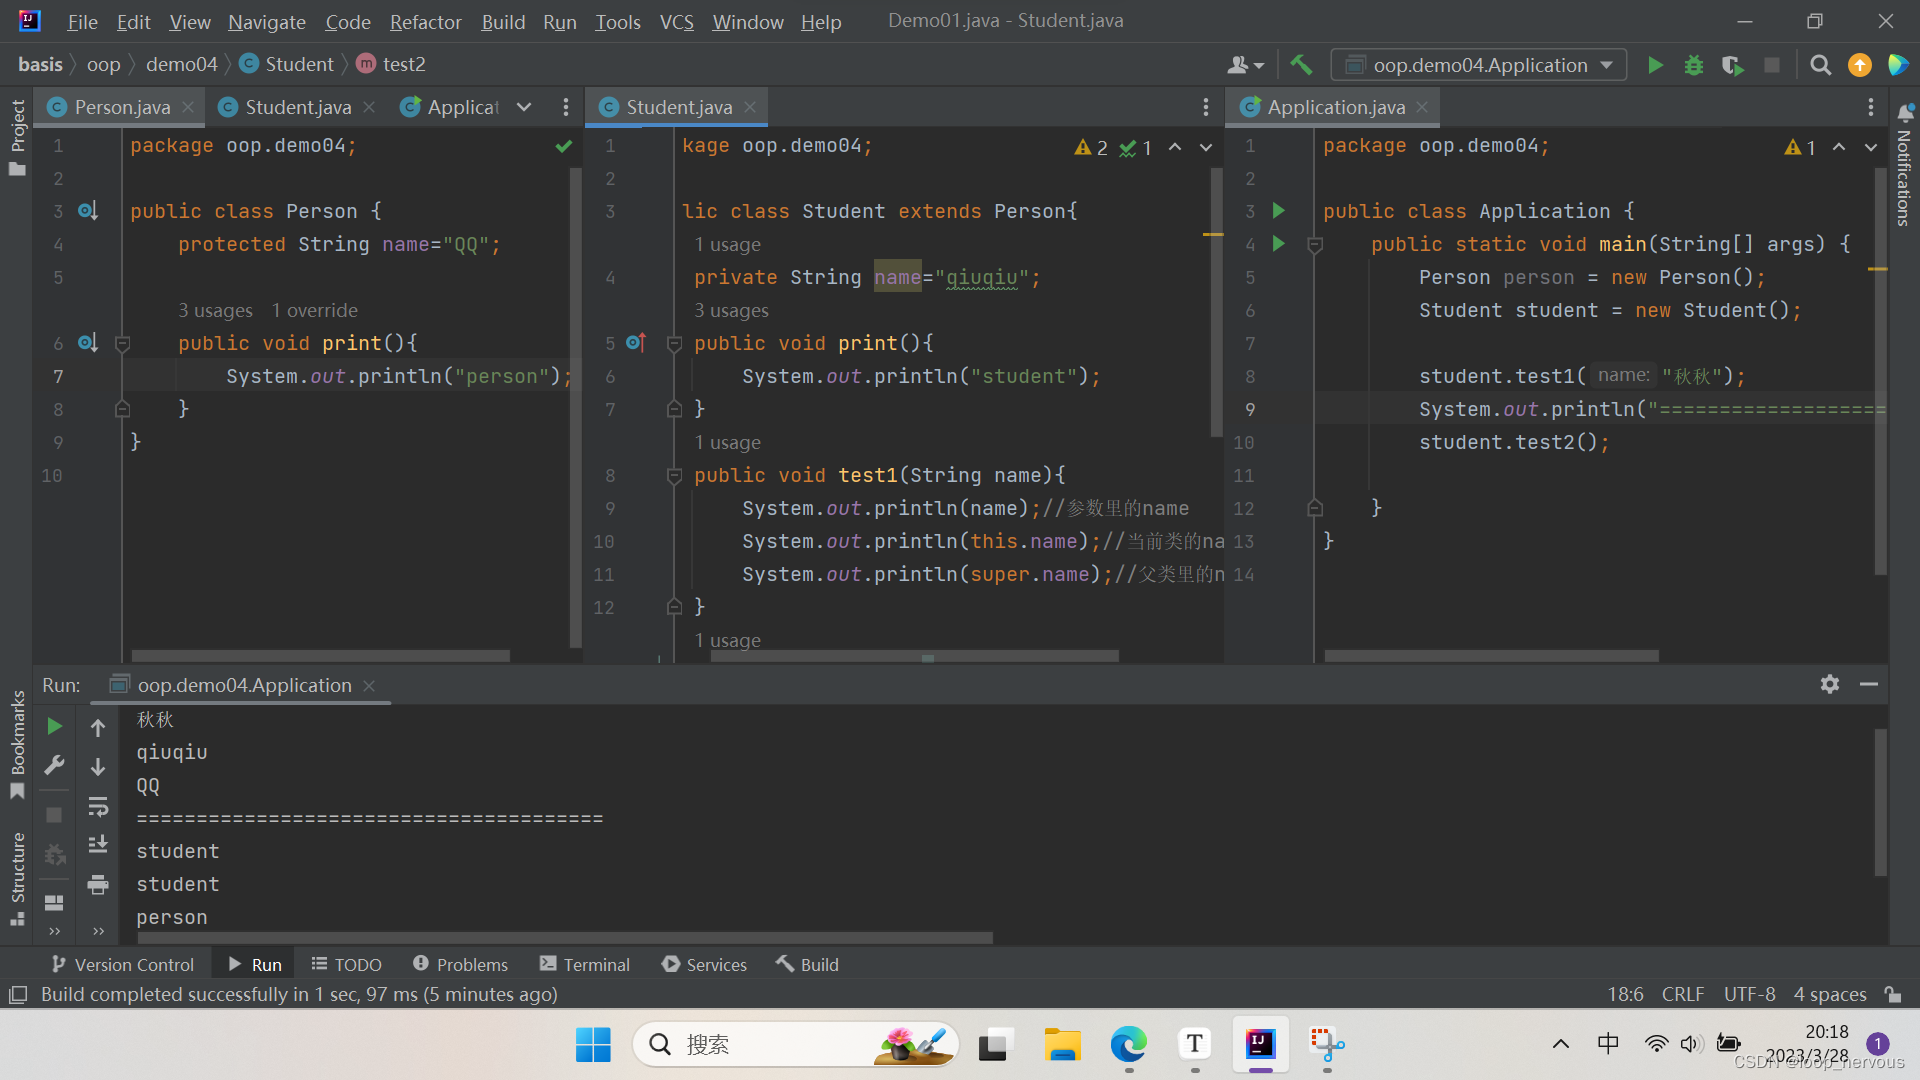Image resolution: width=1920 pixels, height=1080 pixels.
Task: Hide the Run tool window
Action: coord(1868,684)
